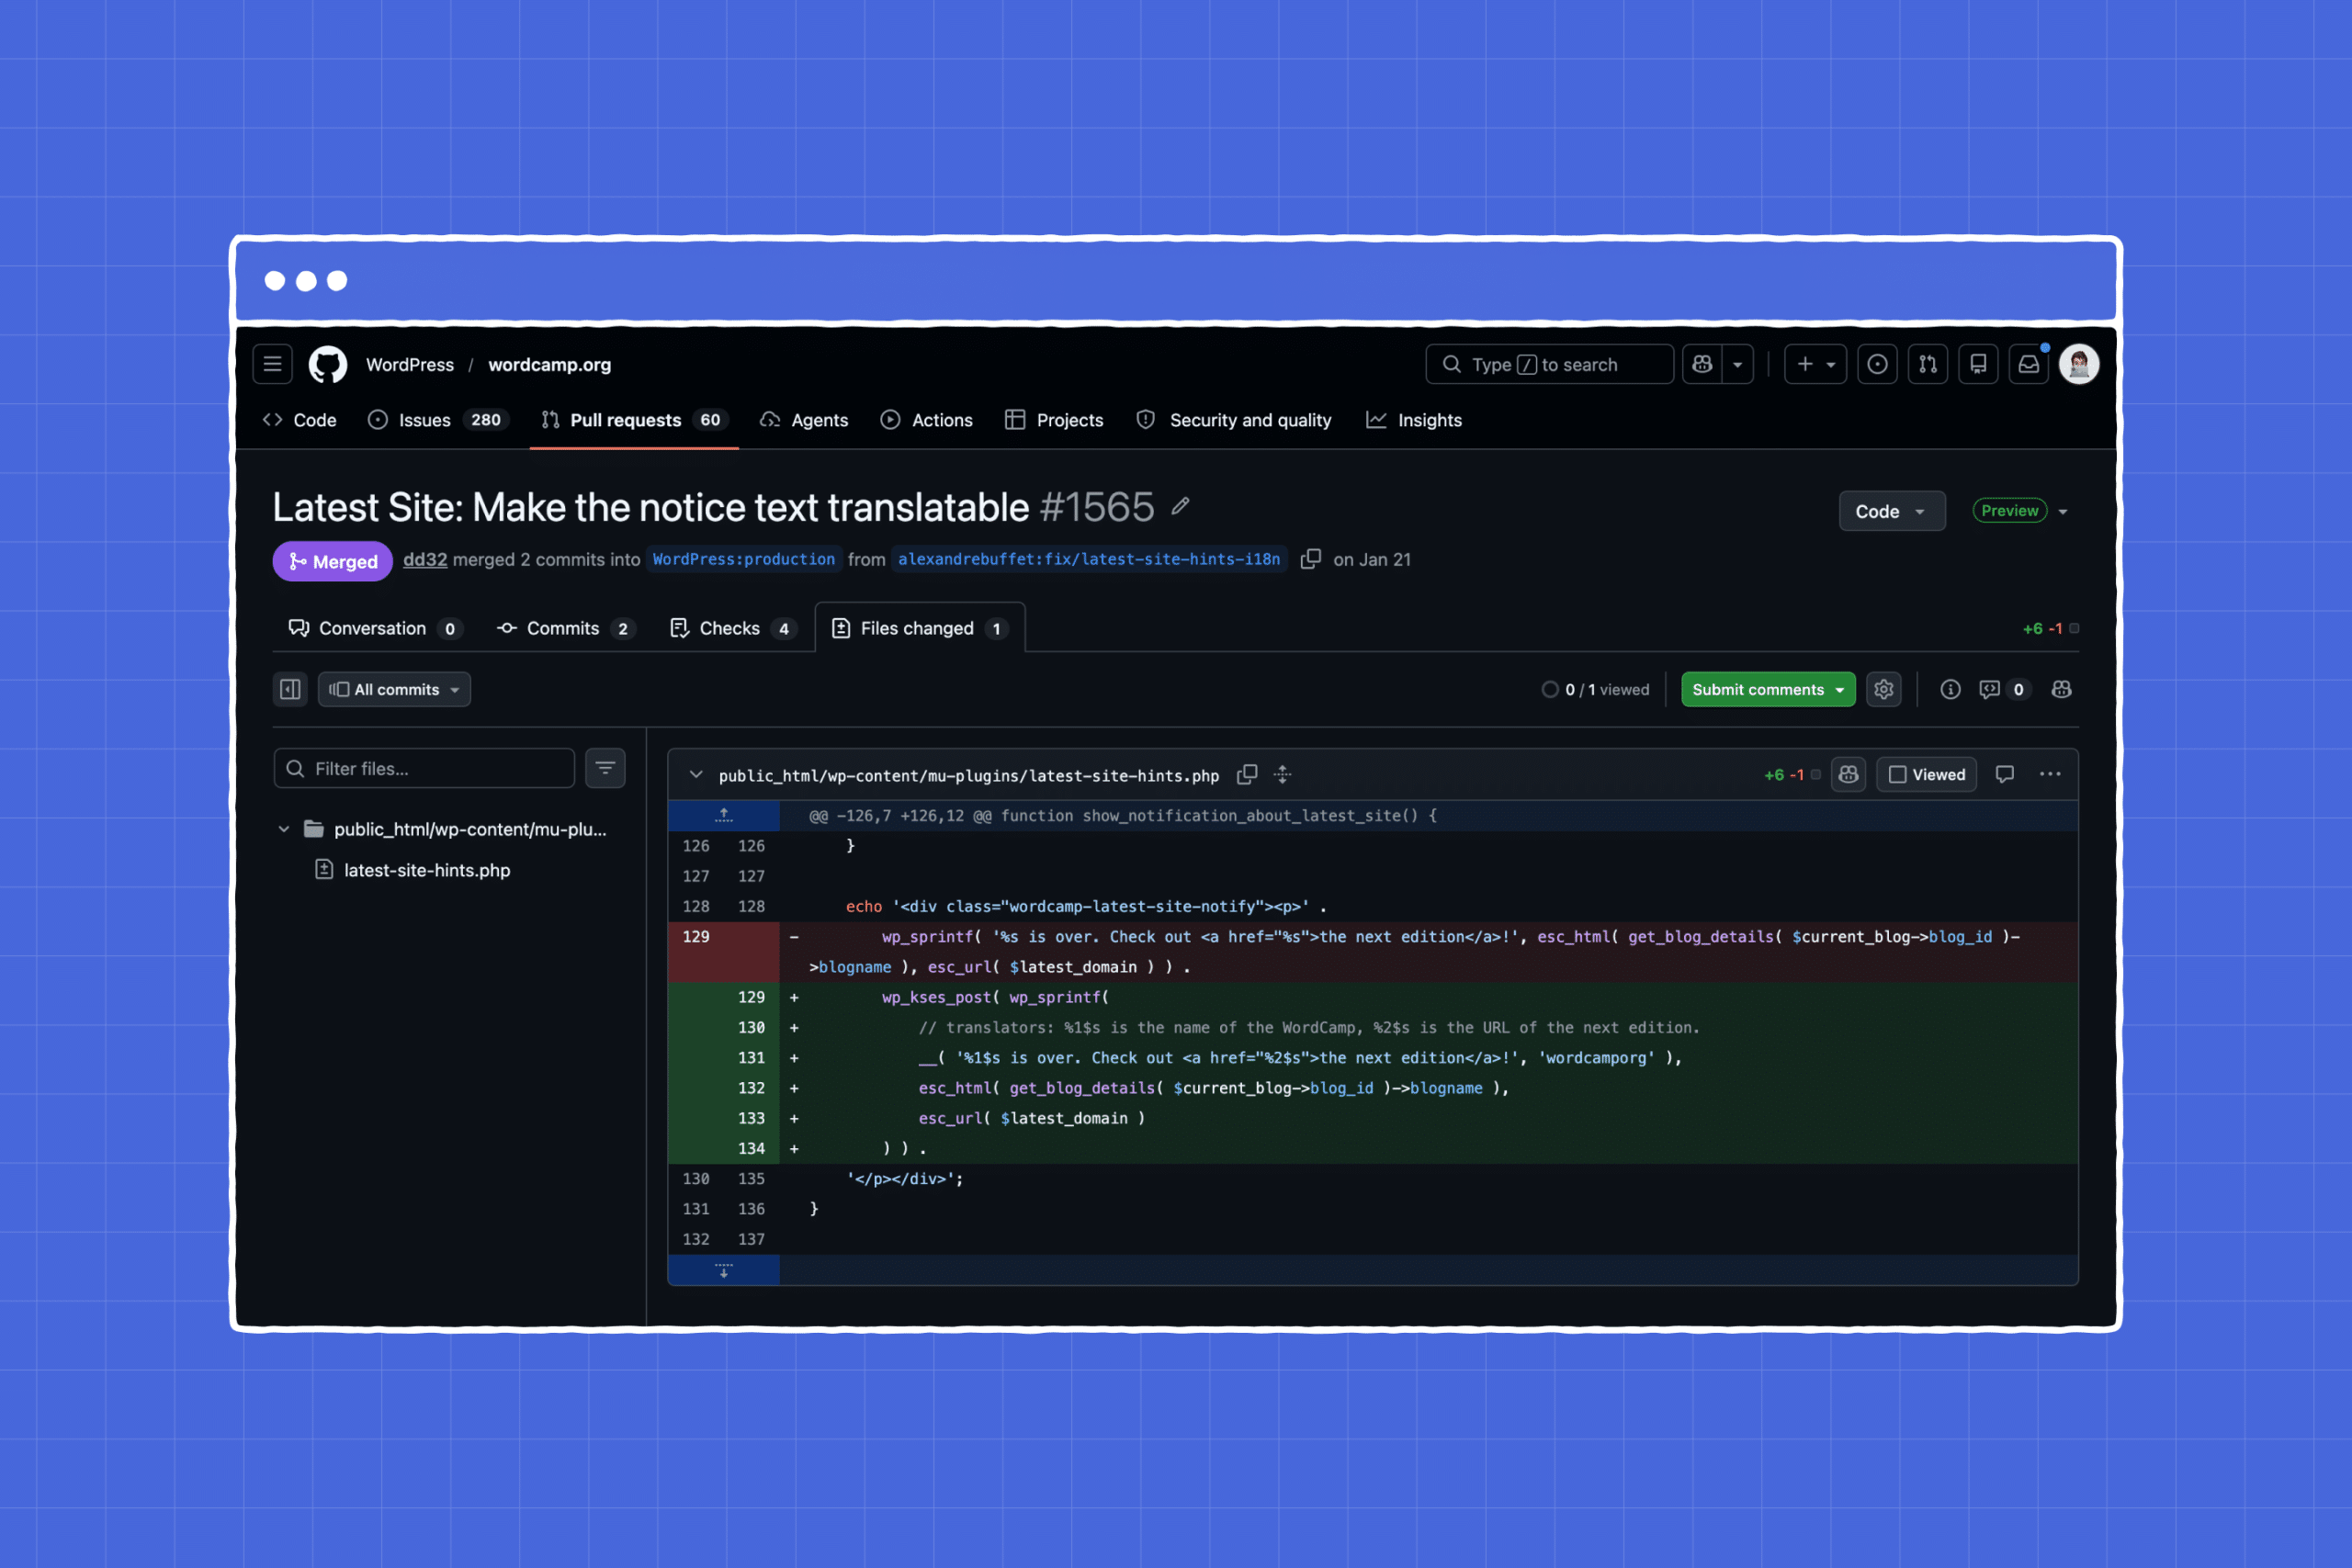This screenshot has height=1568, width=2352.
Task: Go to the GitHub homepage logo
Action: 328,364
